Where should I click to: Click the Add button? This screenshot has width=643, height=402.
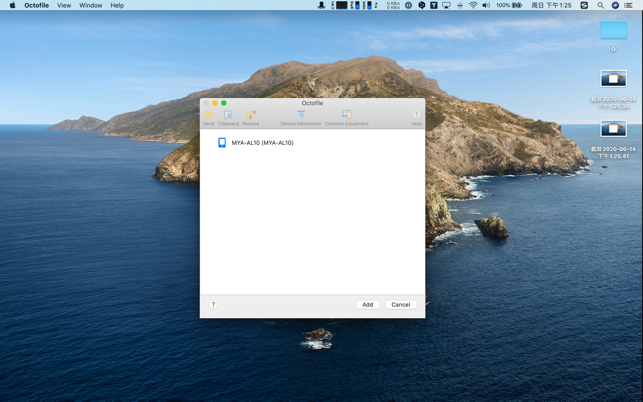tap(368, 304)
